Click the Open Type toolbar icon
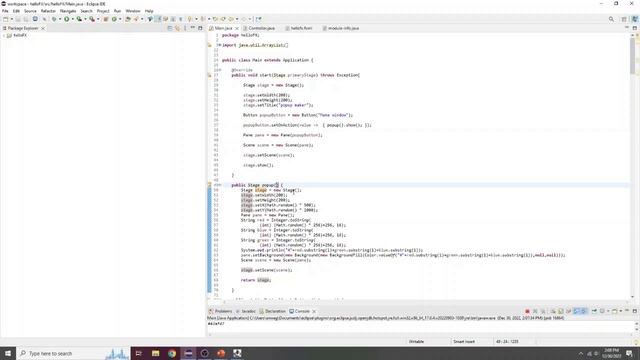 [128, 19]
